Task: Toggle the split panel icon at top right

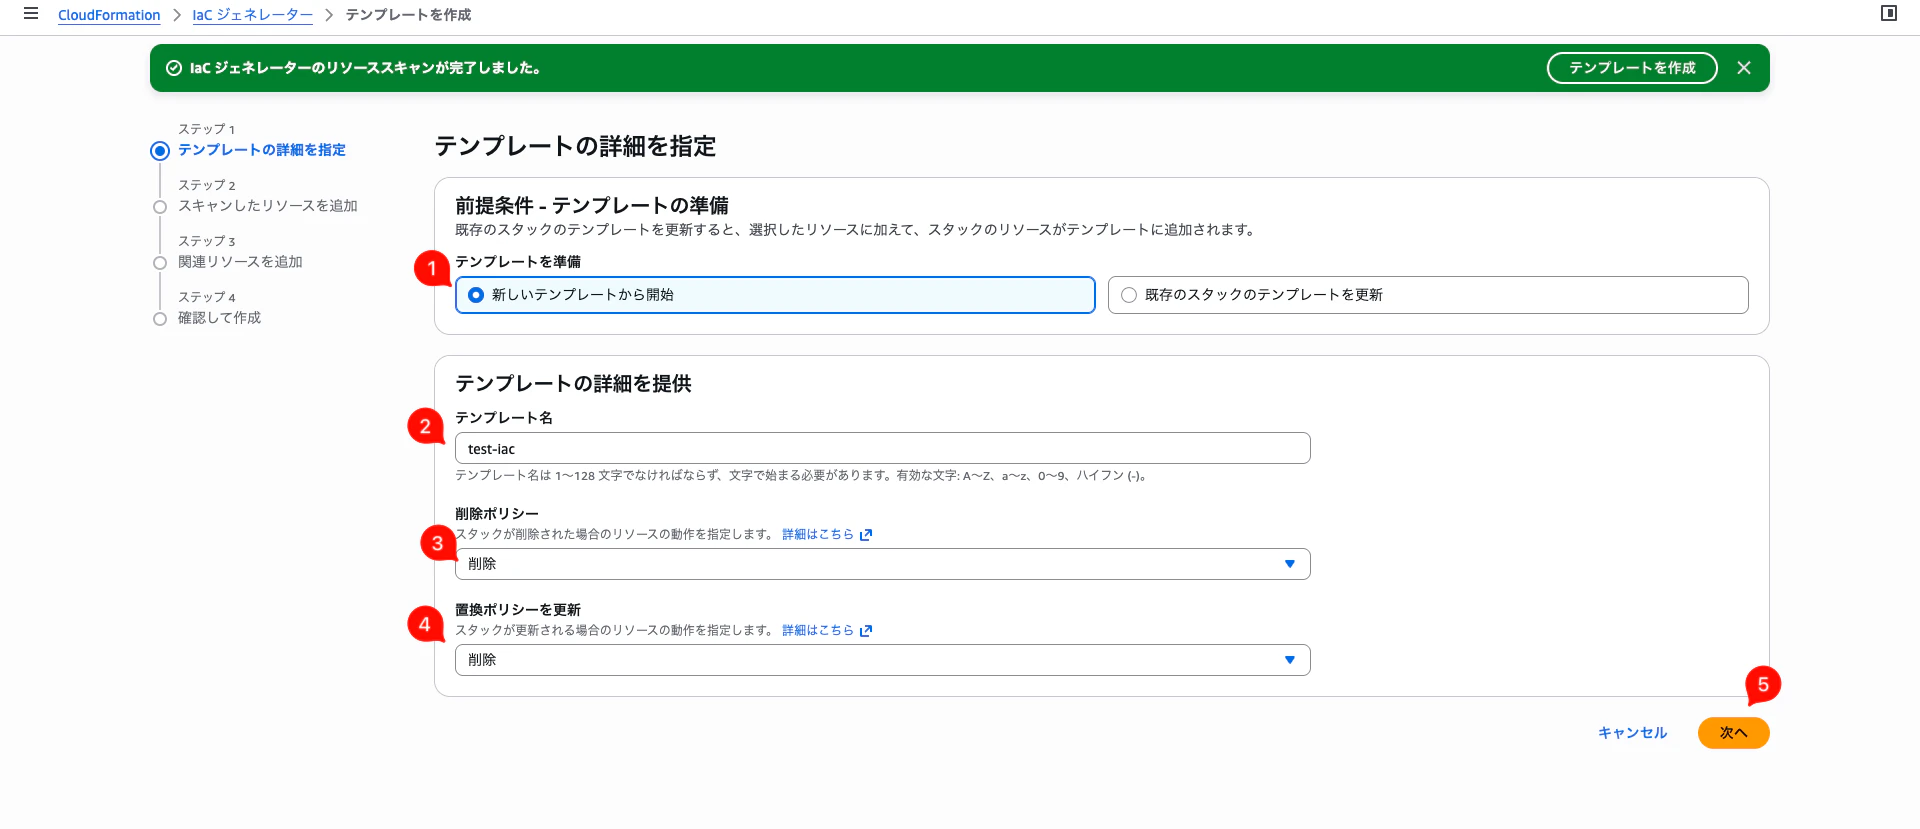Action: (x=1889, y=13)
